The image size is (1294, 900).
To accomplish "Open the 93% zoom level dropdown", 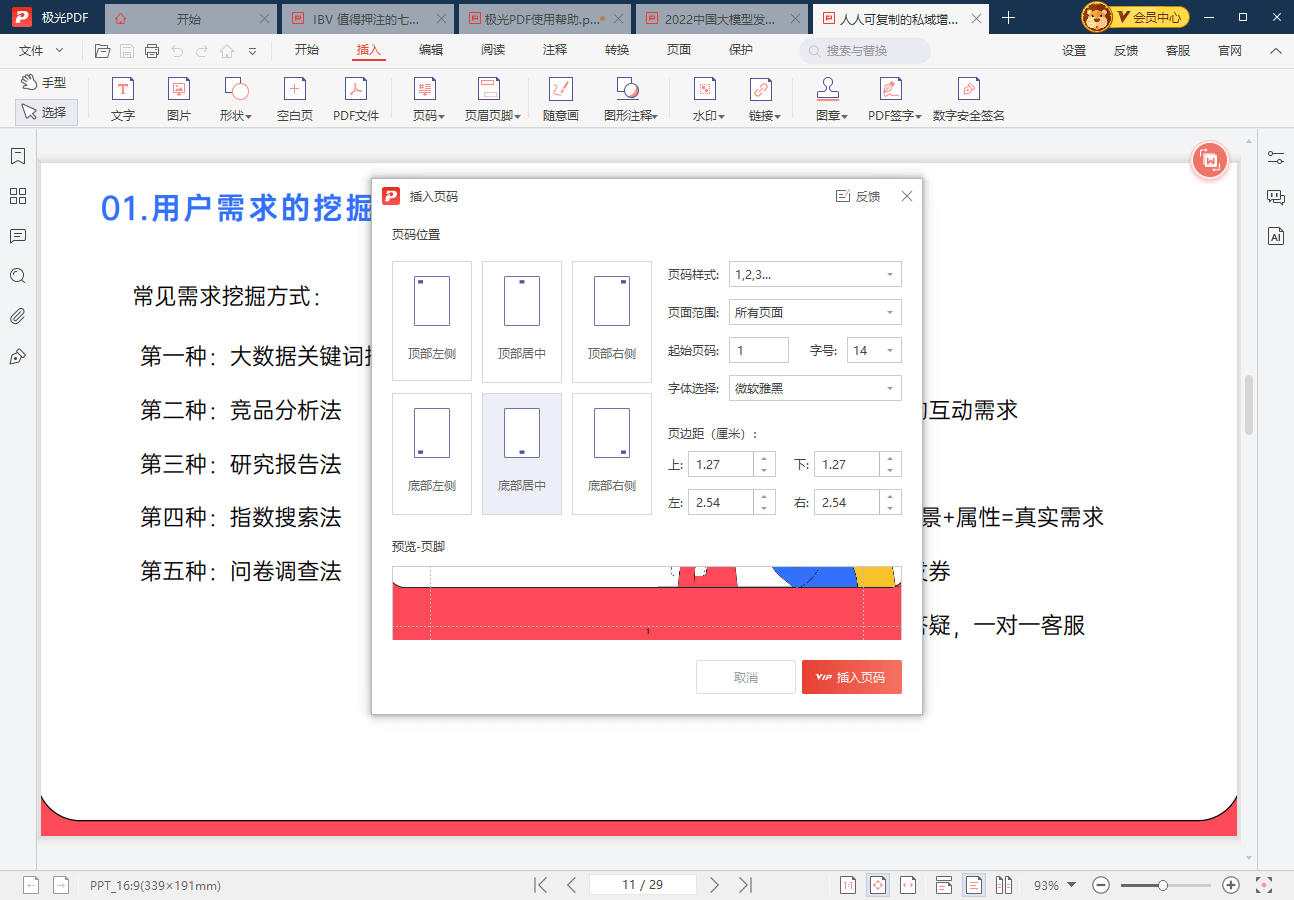I will (1055, 885).
